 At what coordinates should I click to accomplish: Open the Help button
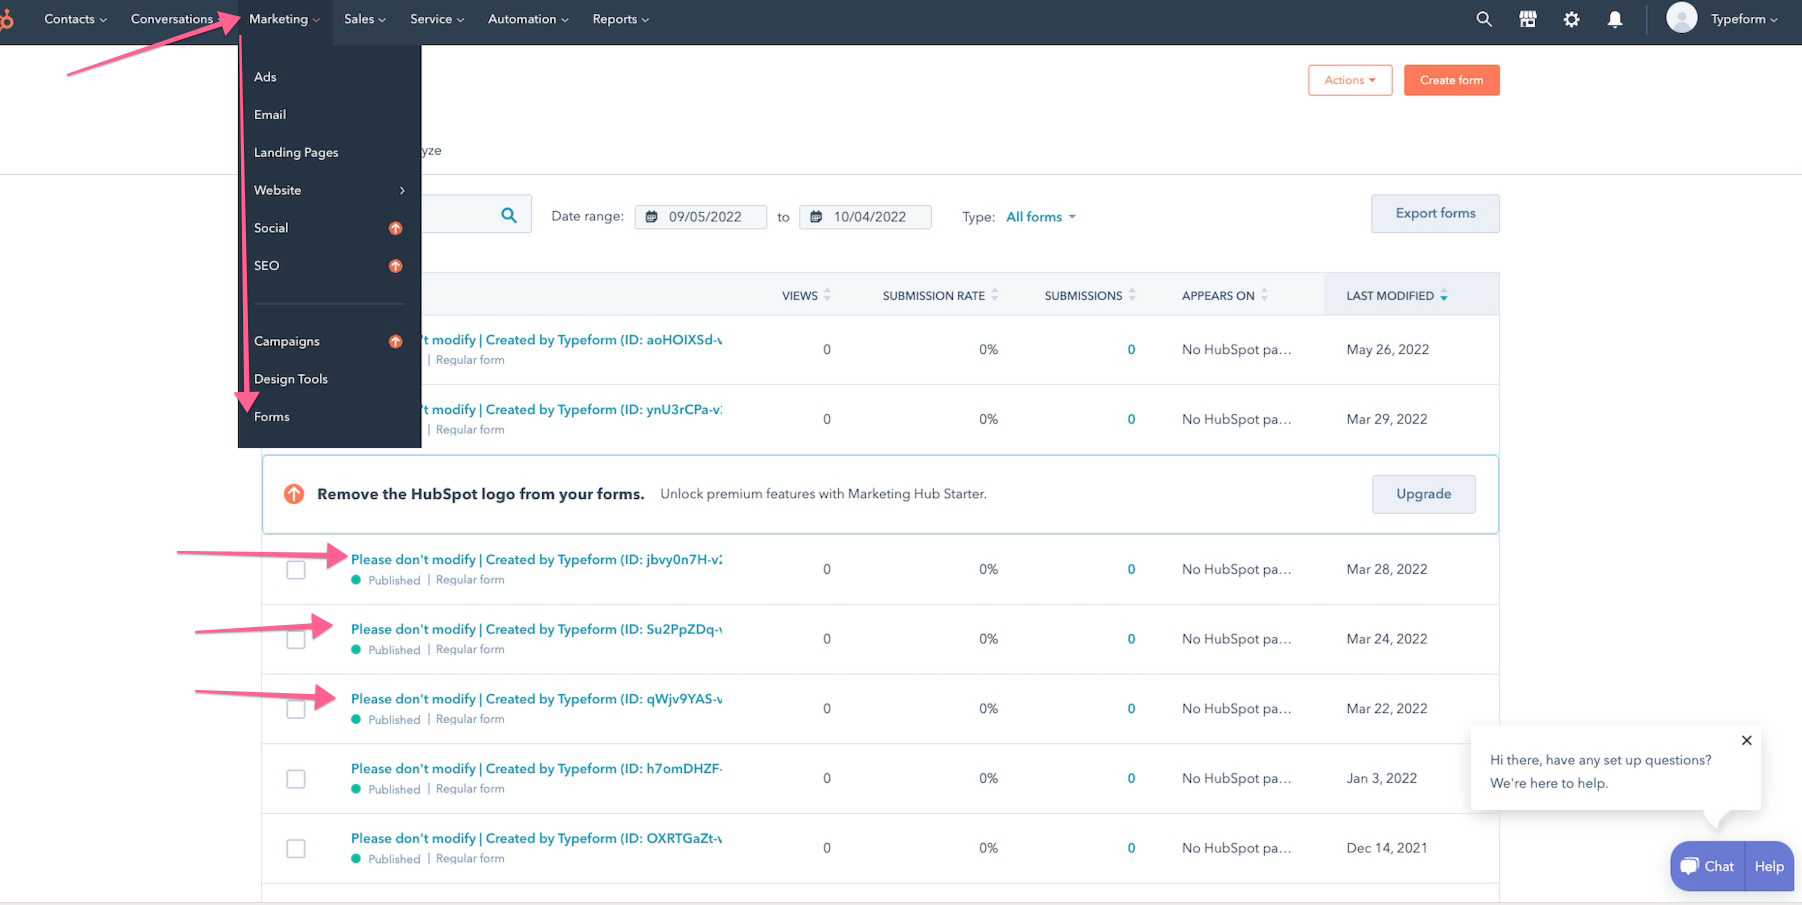1769,867
